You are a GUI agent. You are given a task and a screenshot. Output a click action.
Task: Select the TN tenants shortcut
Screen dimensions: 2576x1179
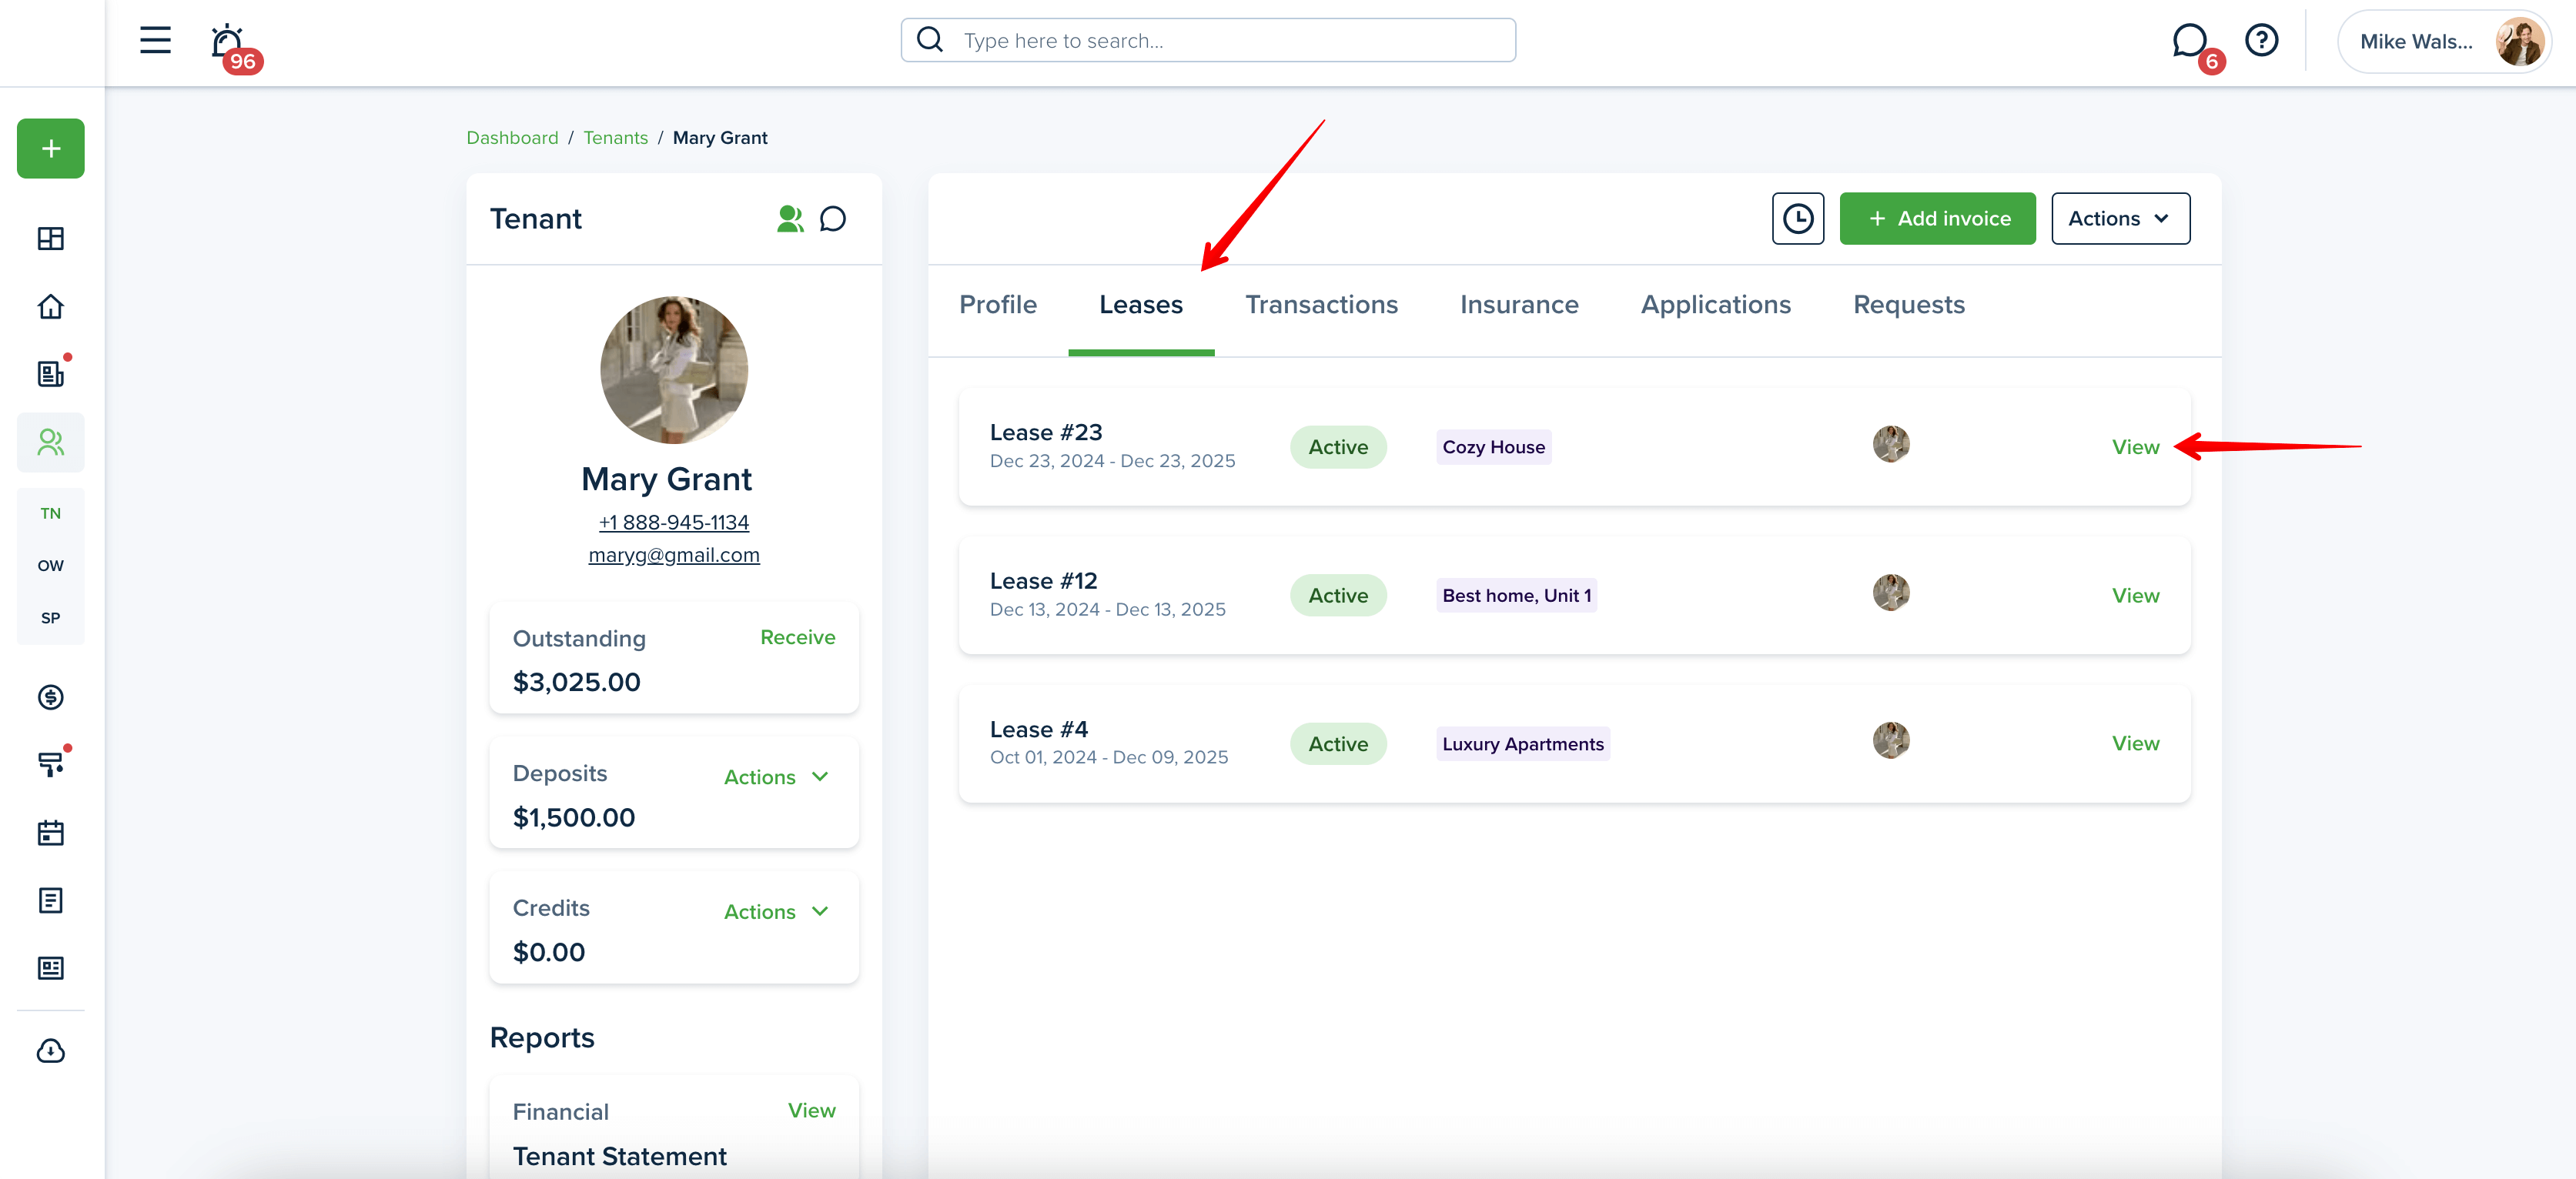(51, 513)
